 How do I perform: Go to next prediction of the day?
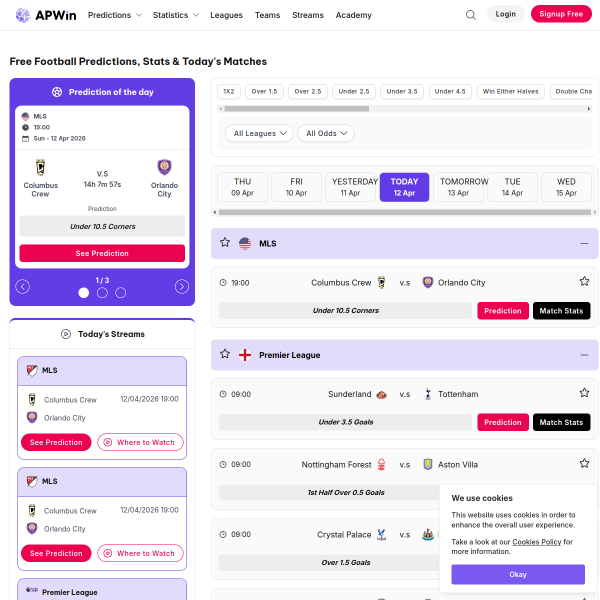click(x=182, y=287)
